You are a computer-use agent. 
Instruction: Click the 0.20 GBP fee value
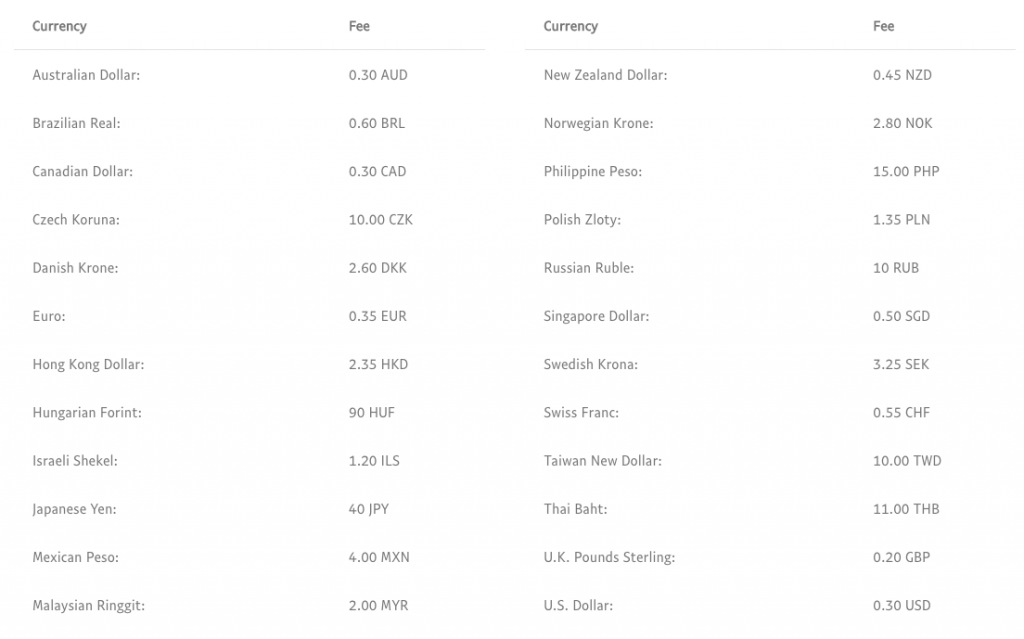pyautogui.click(x=901, y=557)
